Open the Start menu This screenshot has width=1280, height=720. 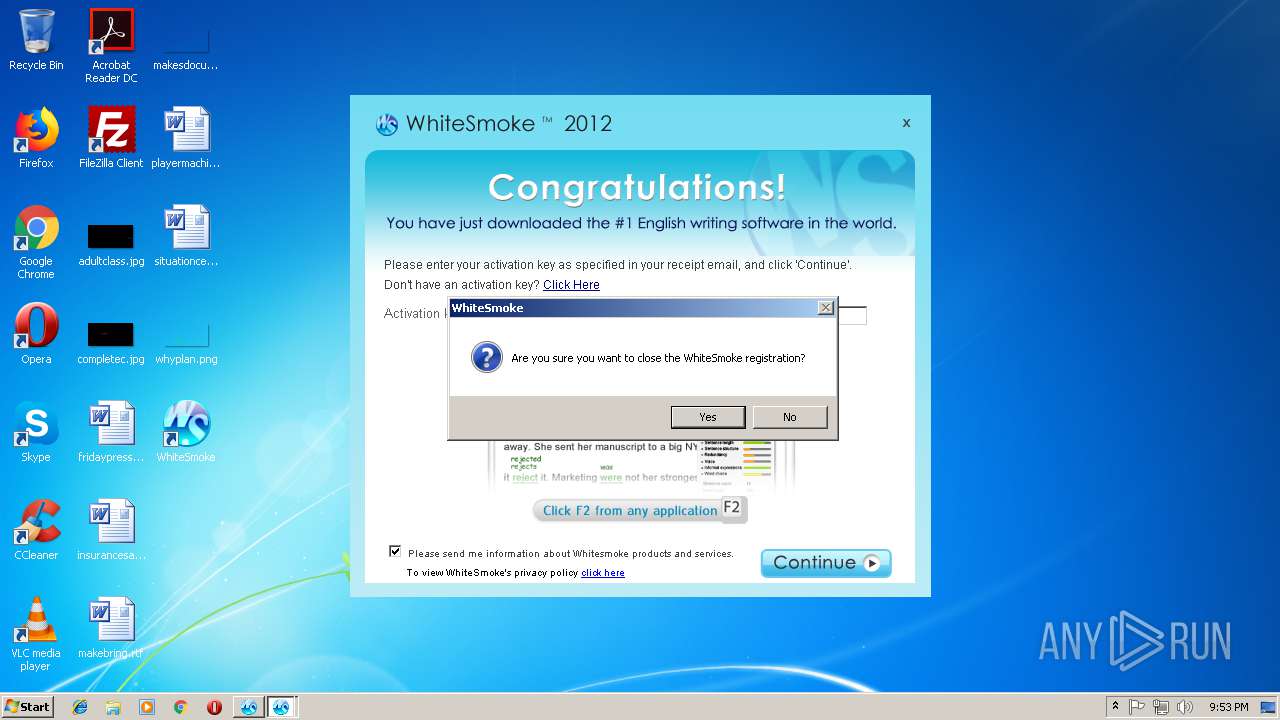click(28, 707)
